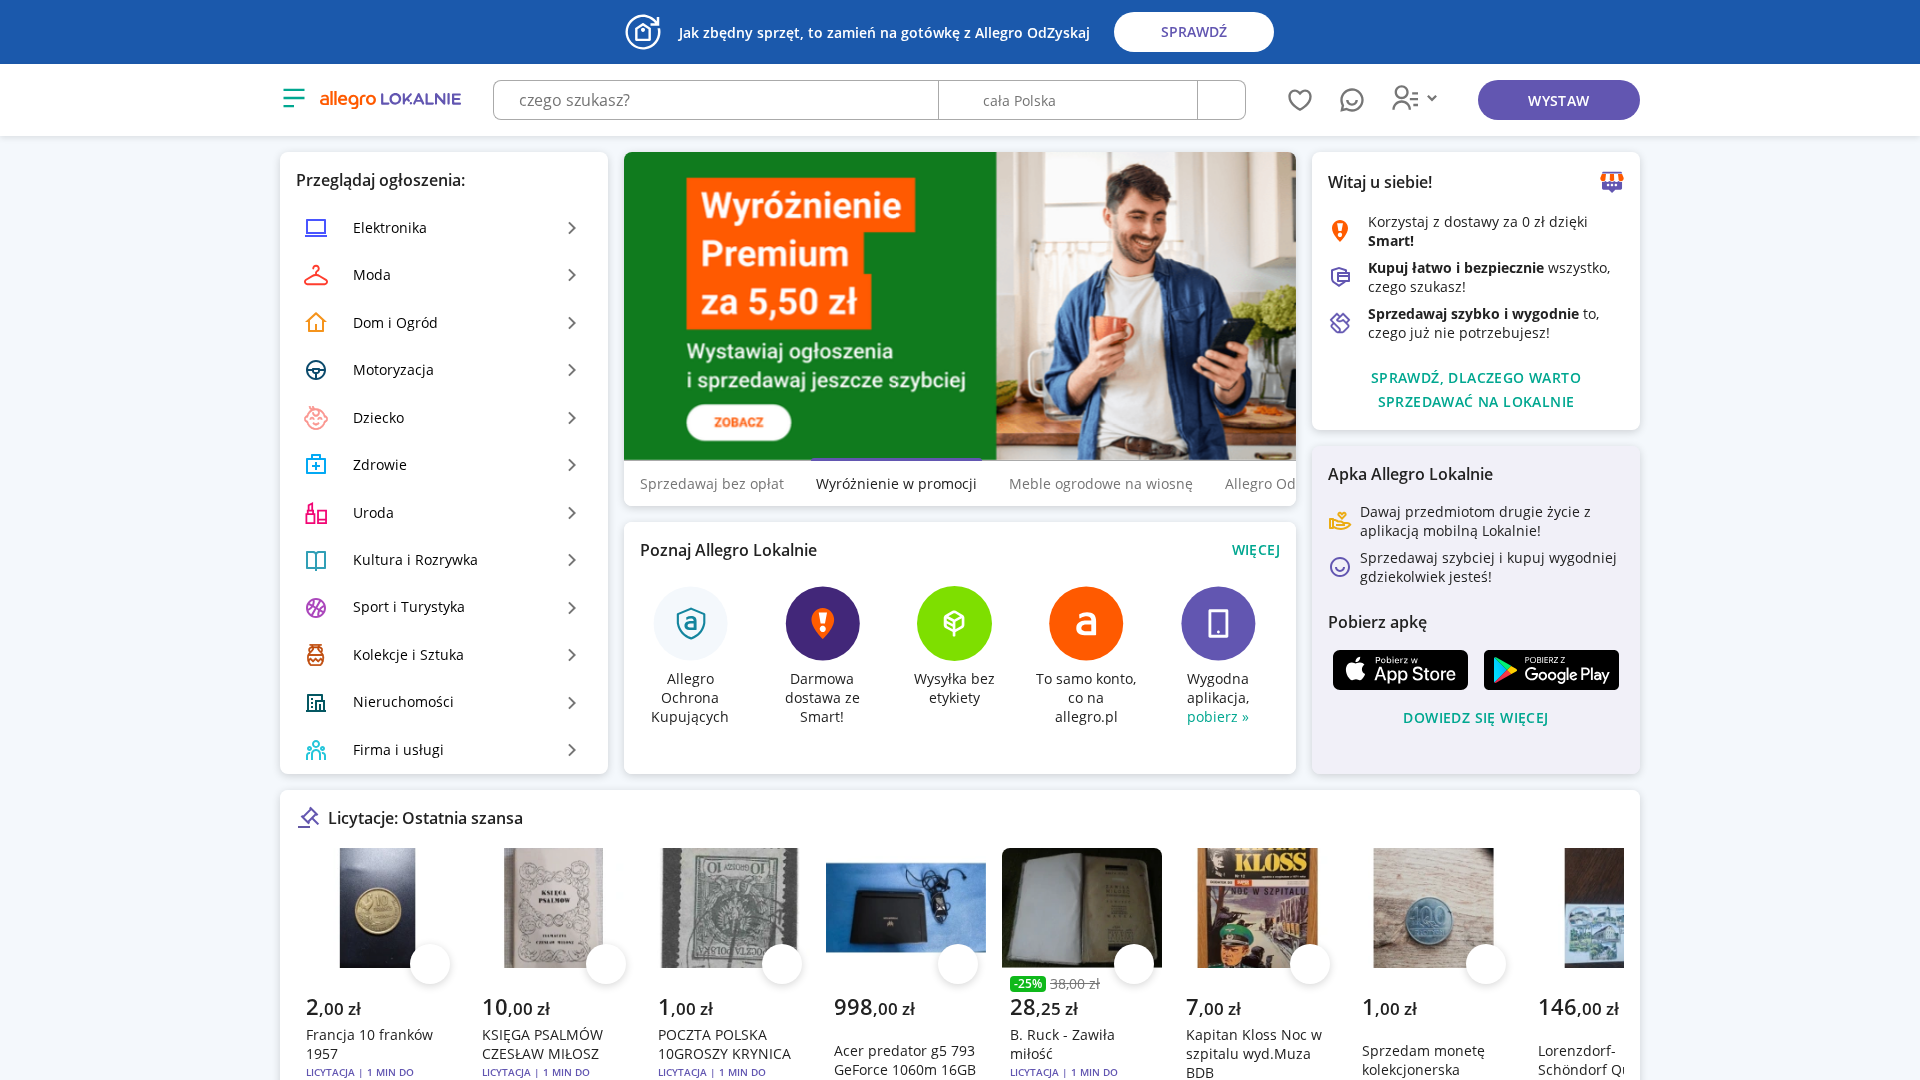
Task: Favorite the Sprzedam monetę kolekcjonerska listing
Action: [x=1486, y=964]
